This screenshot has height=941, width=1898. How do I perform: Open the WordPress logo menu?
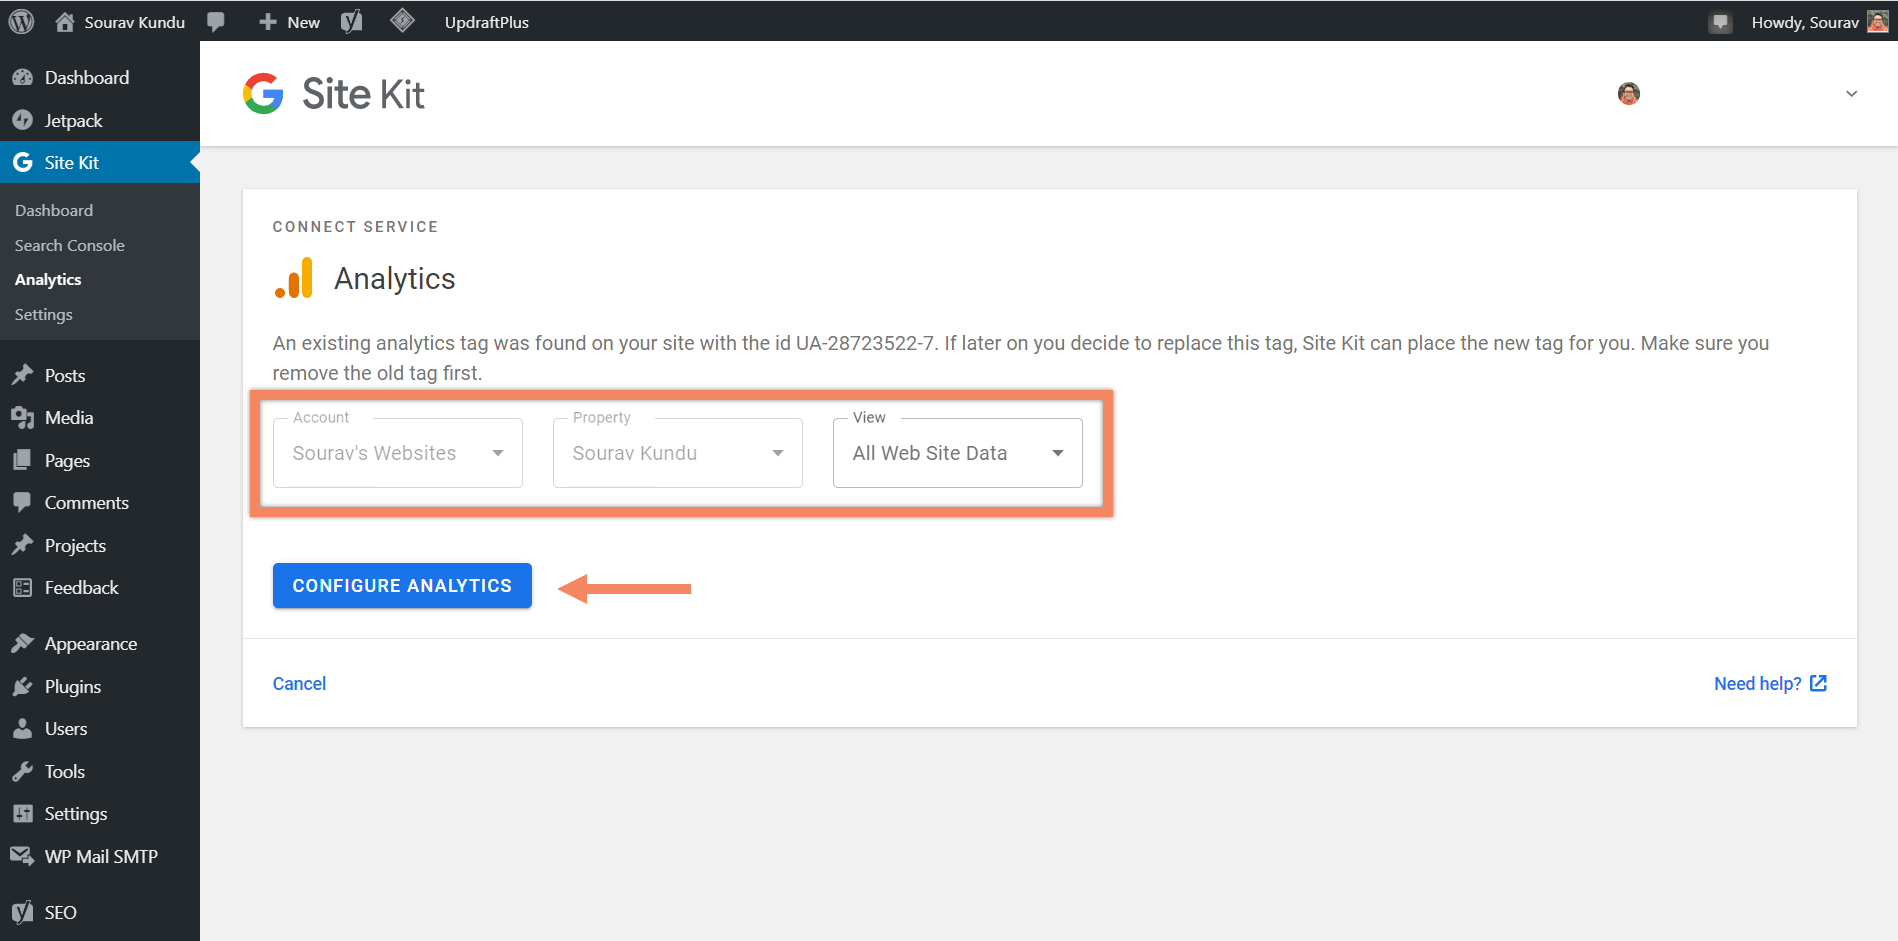tap(21, 21)
